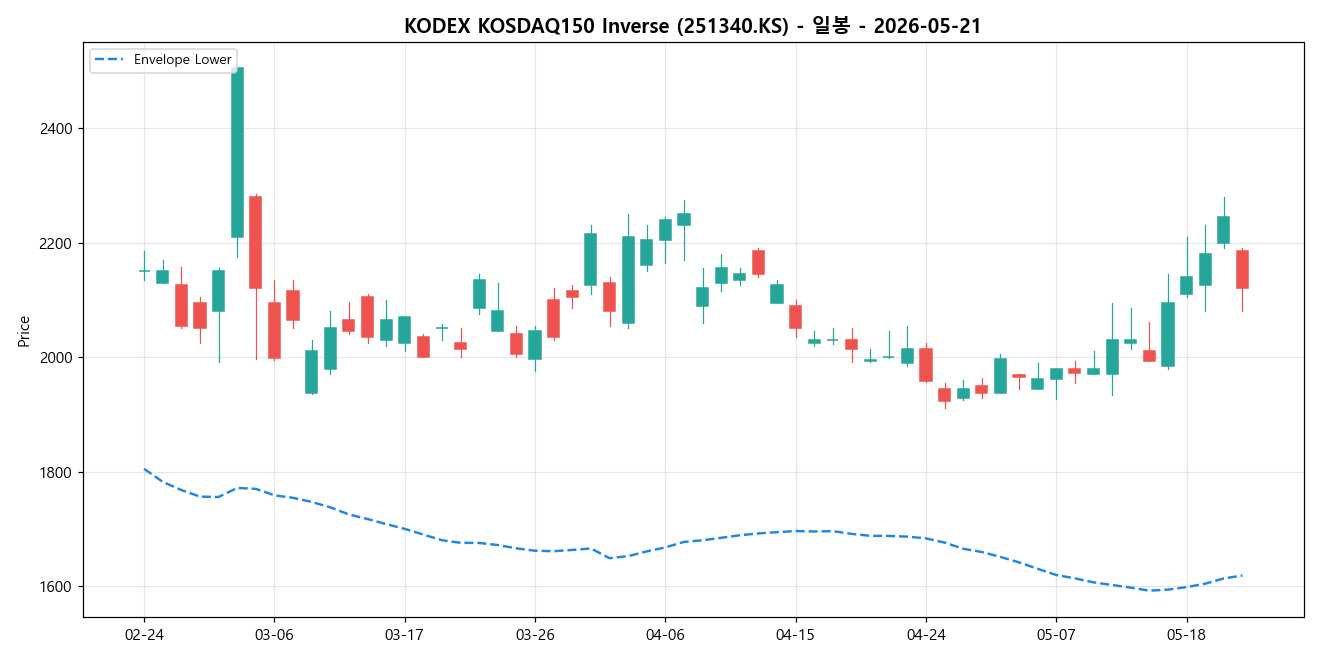Click the 1800 y-axis tick label

pyautogui.click(x=55, y=472)
